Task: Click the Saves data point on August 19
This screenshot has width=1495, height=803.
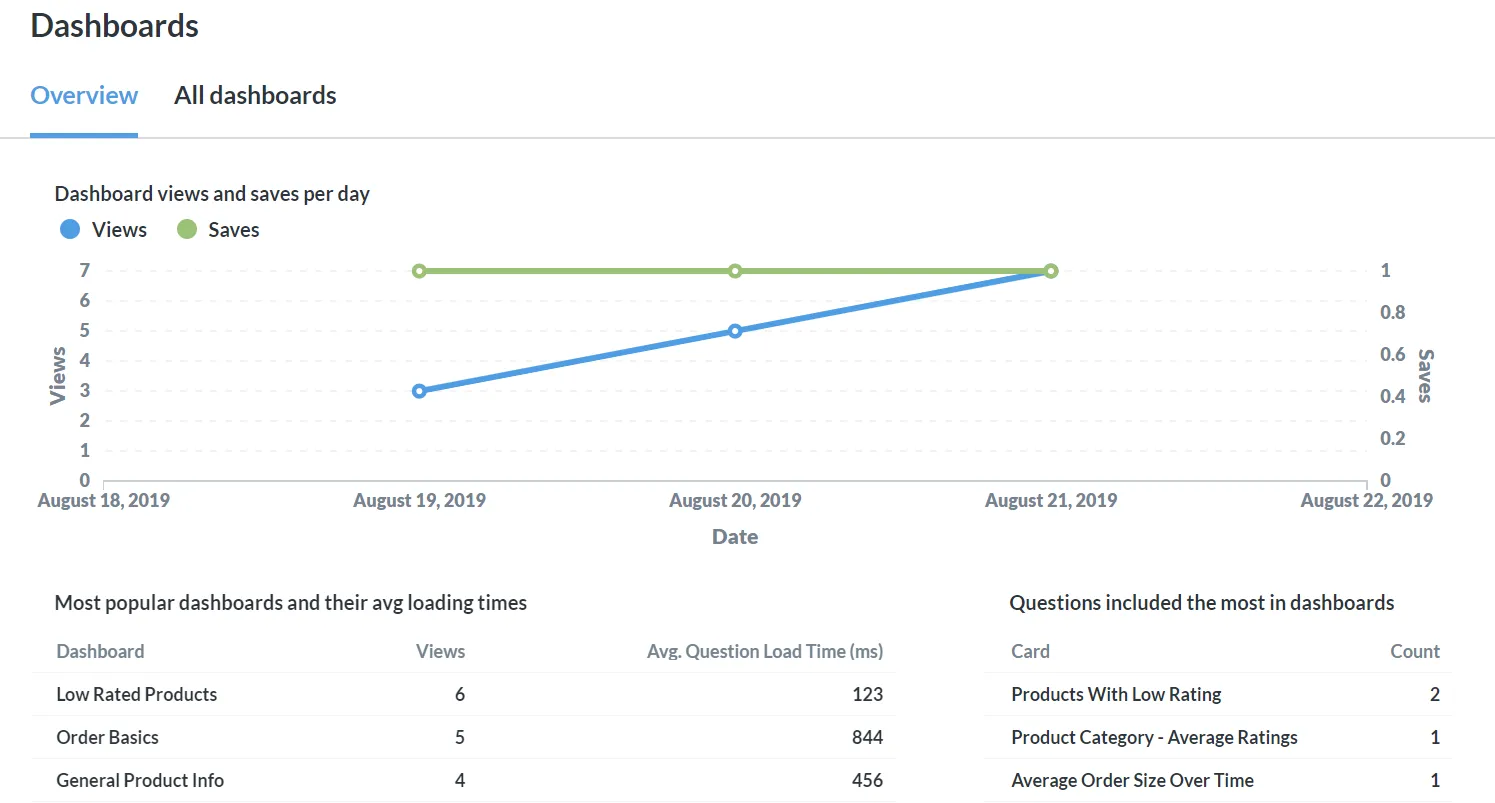Action: 419,271
